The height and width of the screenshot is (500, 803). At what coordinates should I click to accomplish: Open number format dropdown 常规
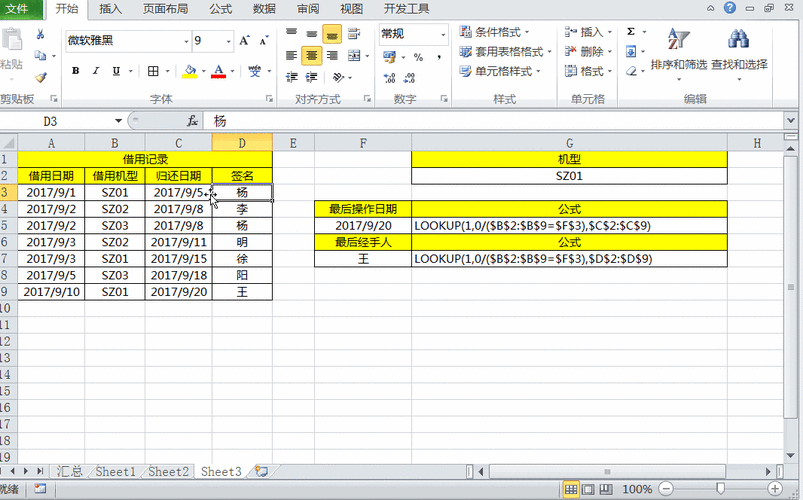[x=443, y=34]
